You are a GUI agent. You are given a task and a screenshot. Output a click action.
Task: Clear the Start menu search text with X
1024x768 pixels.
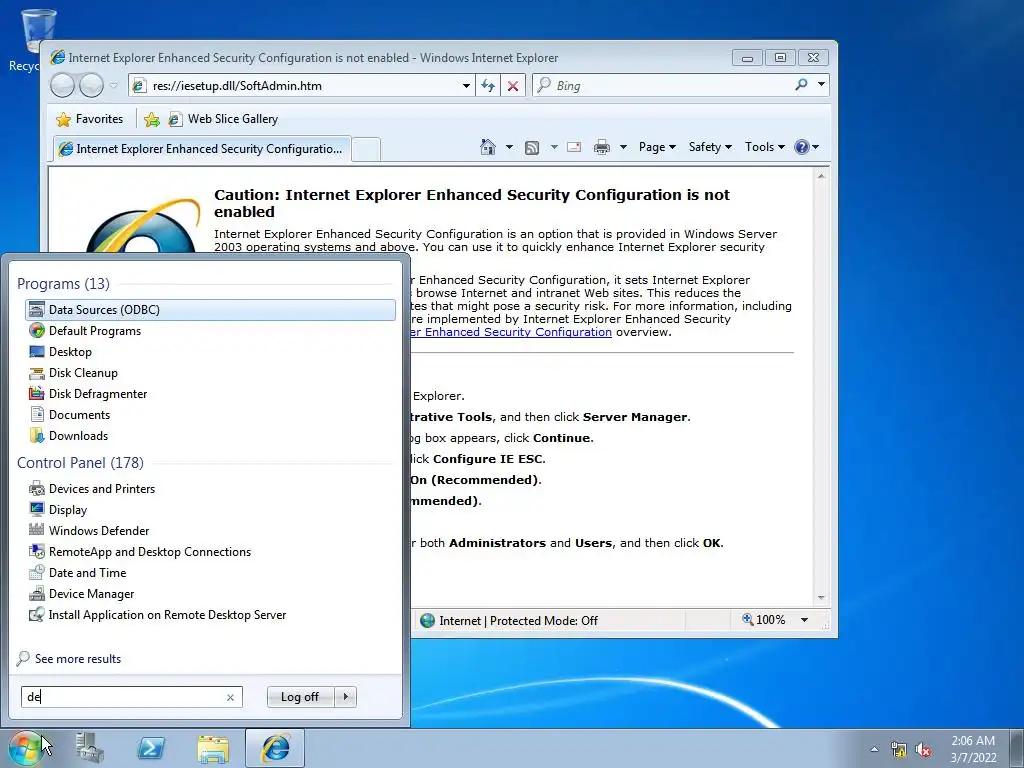pos(231,697)
